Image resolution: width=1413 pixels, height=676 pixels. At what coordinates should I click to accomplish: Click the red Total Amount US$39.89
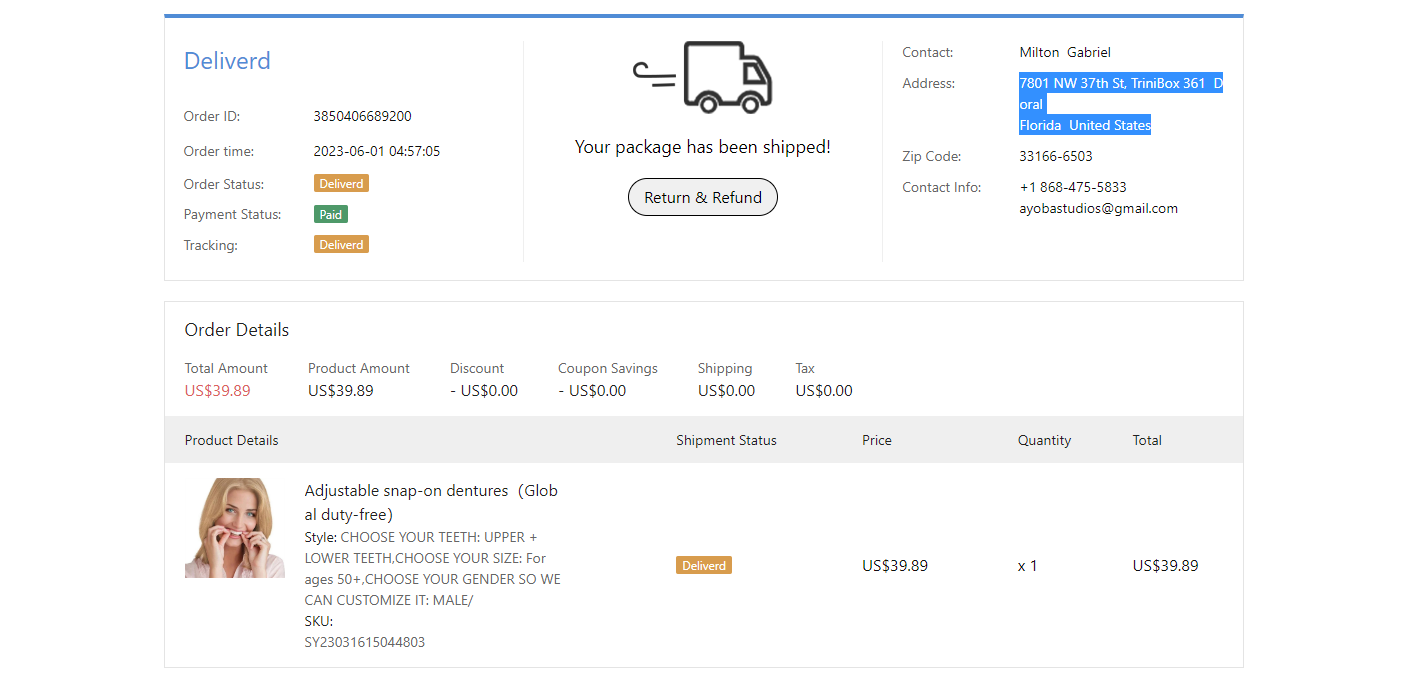pos(217,390)
